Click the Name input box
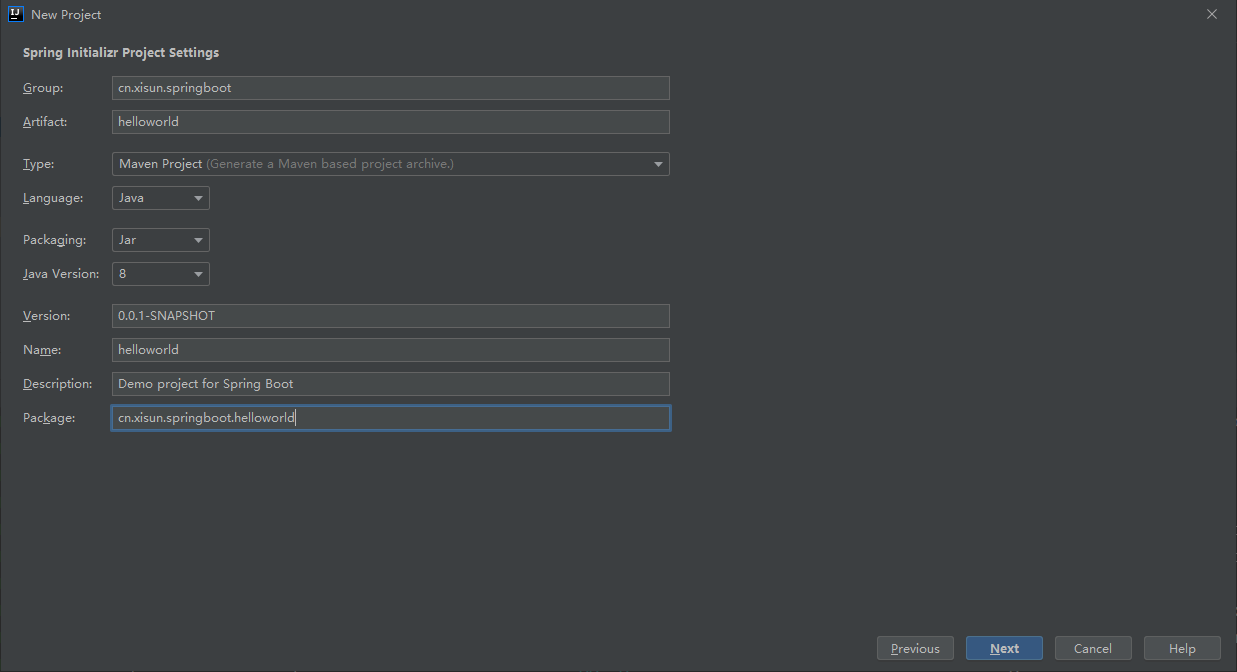 pyautogui.click(x=390, y=350)
